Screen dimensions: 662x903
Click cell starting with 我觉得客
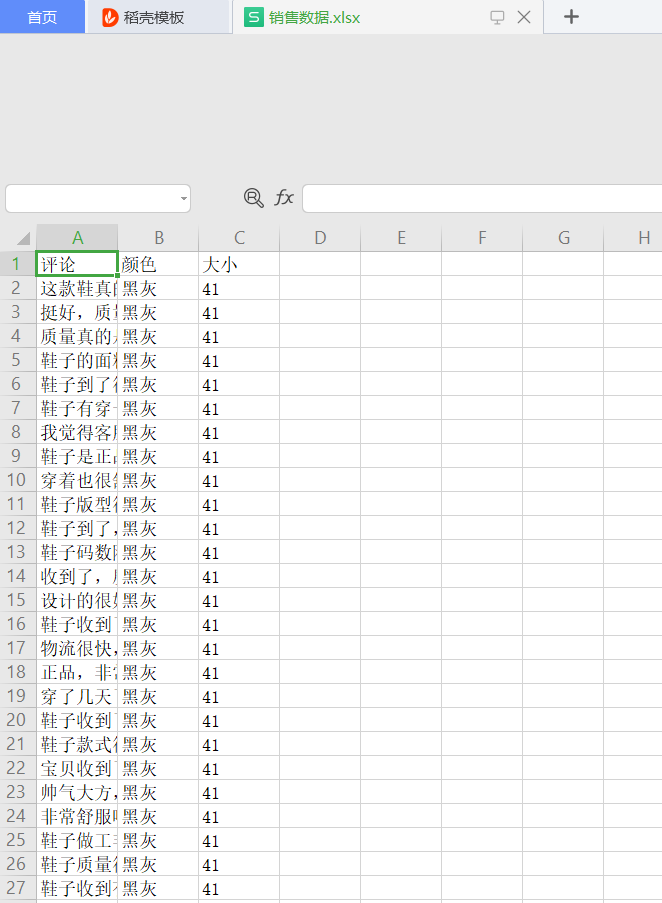coord(77,432)
